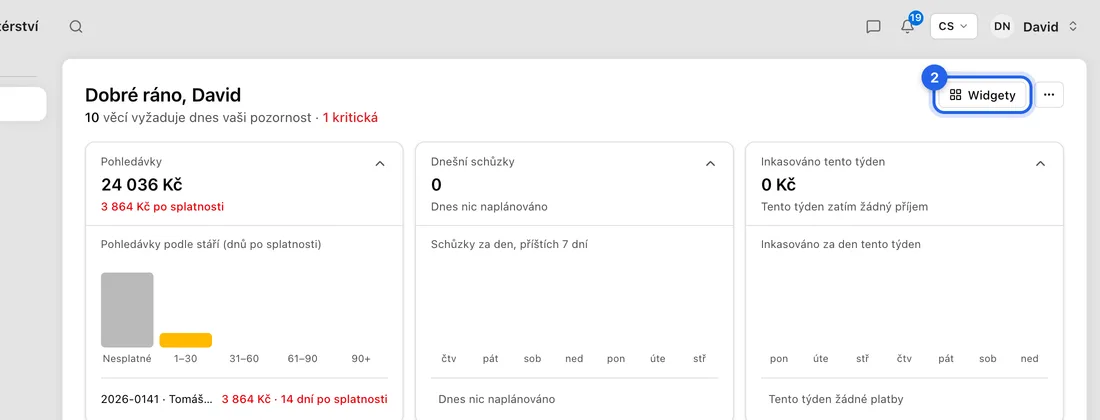1100x420 pixels.
Task: Click the DN avatar circle
Action: (x=1002, y=27)
